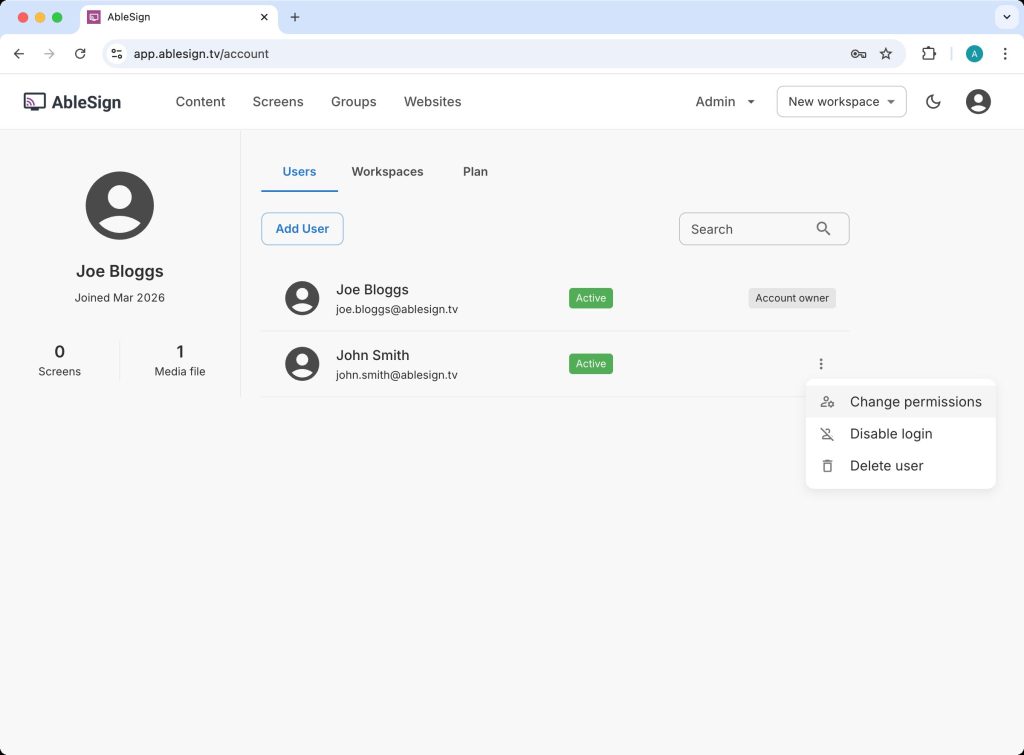Select Delete user from the menu
The height and width of the screenshot is (755, 1024).
[886, 466]
